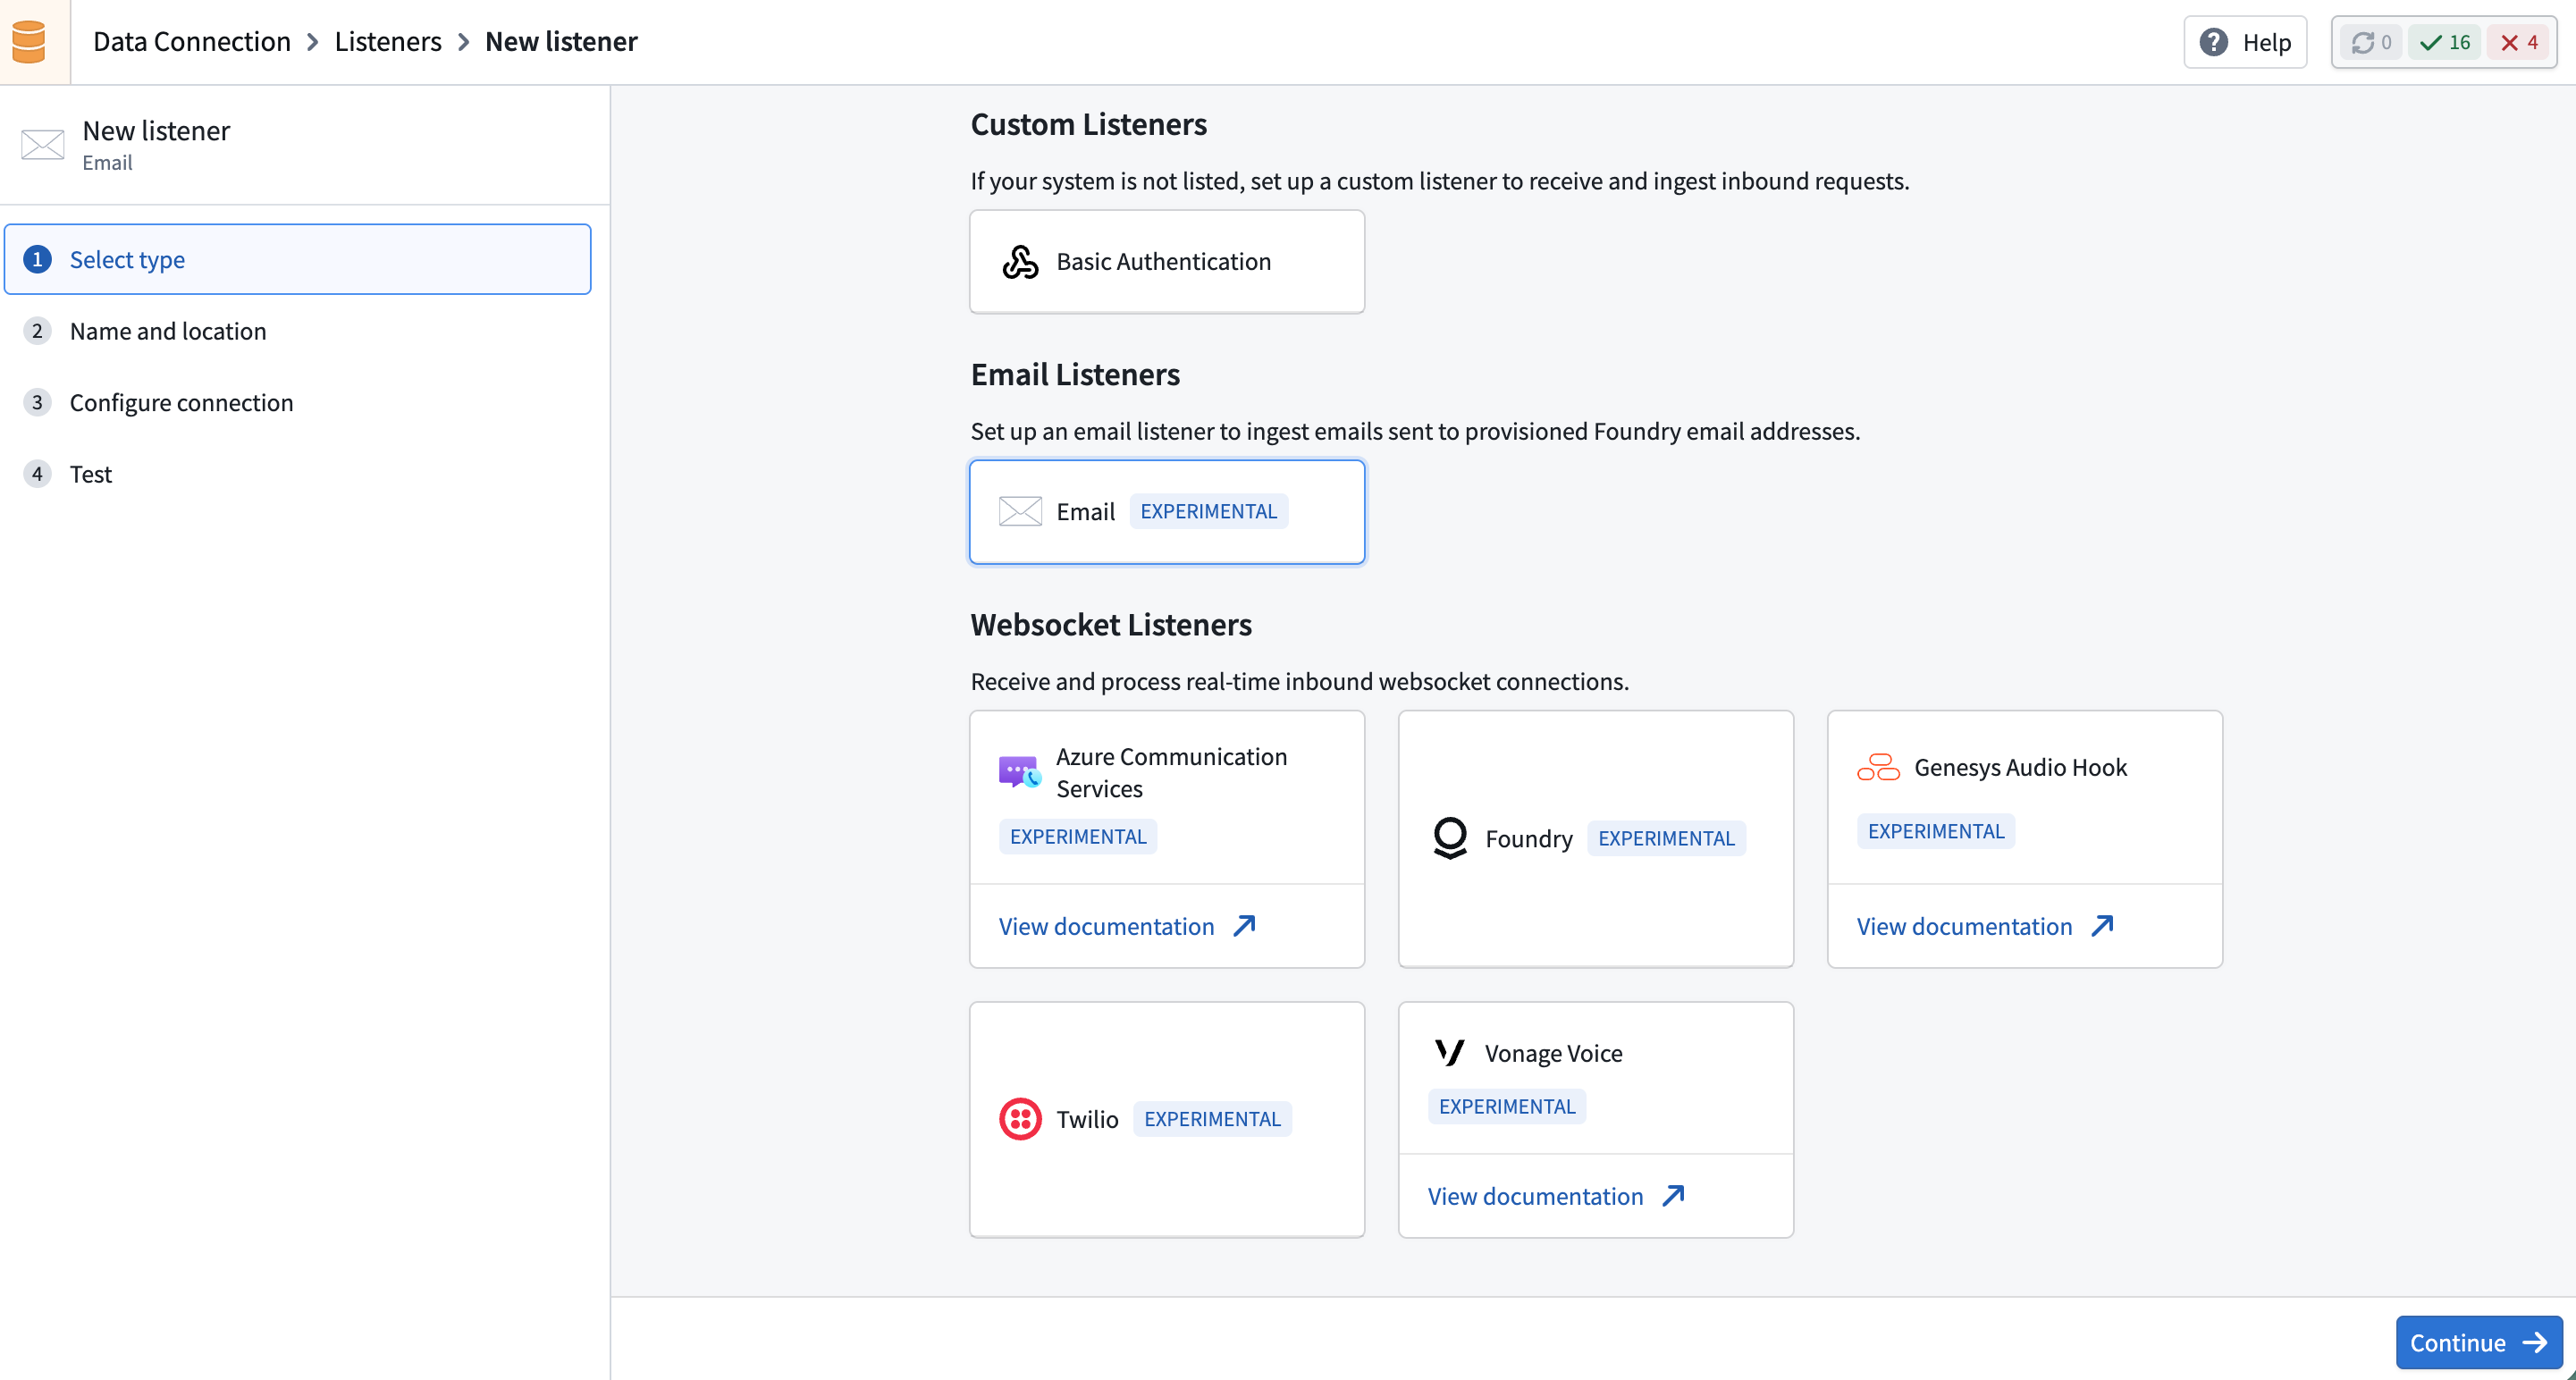Click the Genesys Audio Hook icon

[x=1877, y=766]
